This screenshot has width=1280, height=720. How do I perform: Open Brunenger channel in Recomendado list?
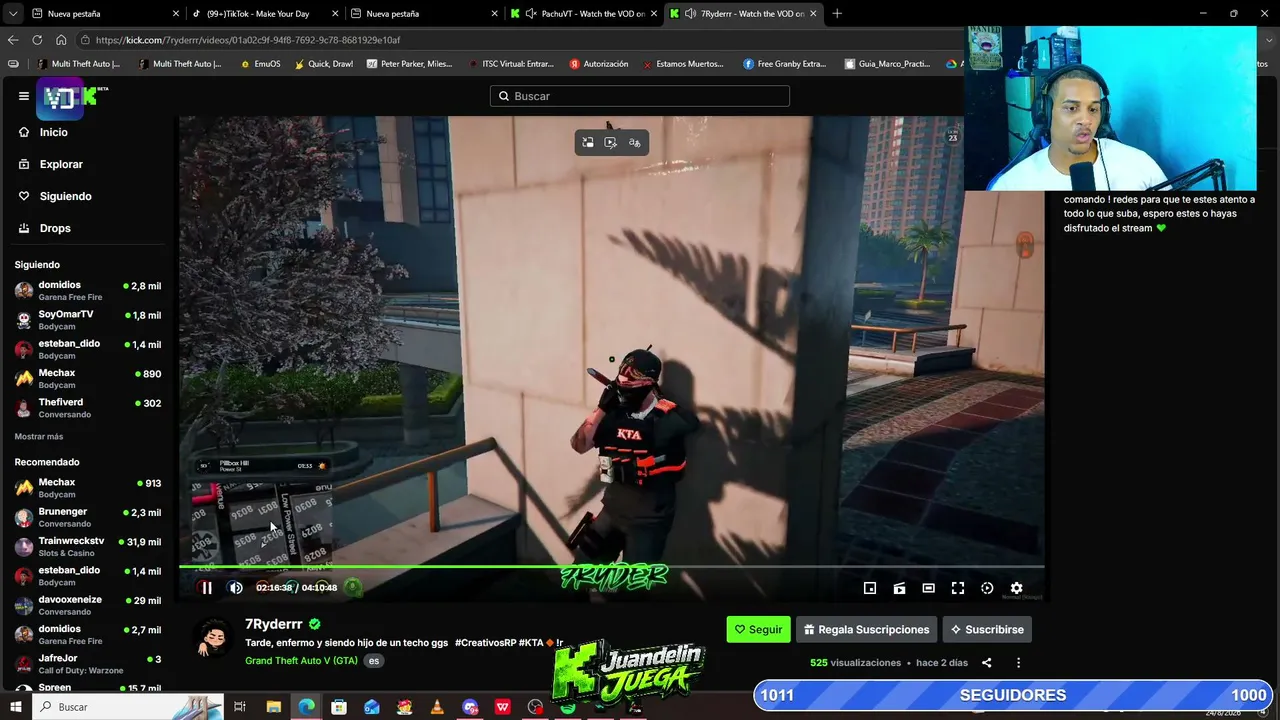88,517
